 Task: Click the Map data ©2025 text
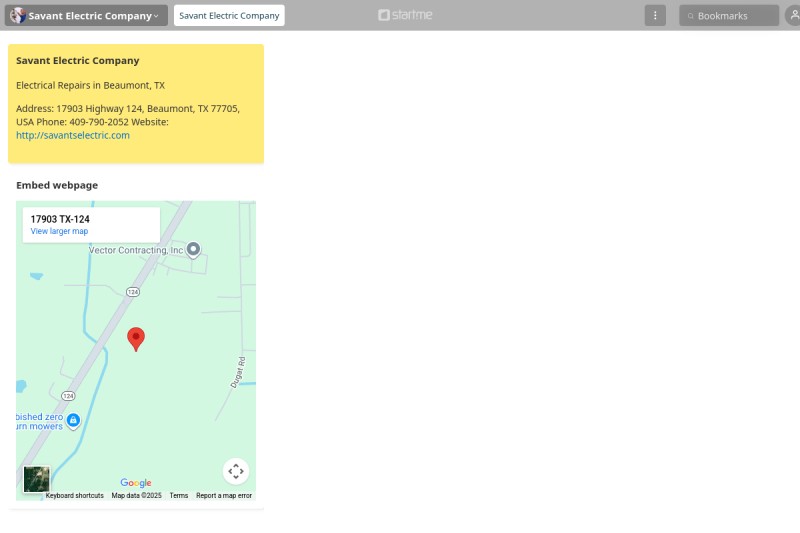click(x=136, y=495)
